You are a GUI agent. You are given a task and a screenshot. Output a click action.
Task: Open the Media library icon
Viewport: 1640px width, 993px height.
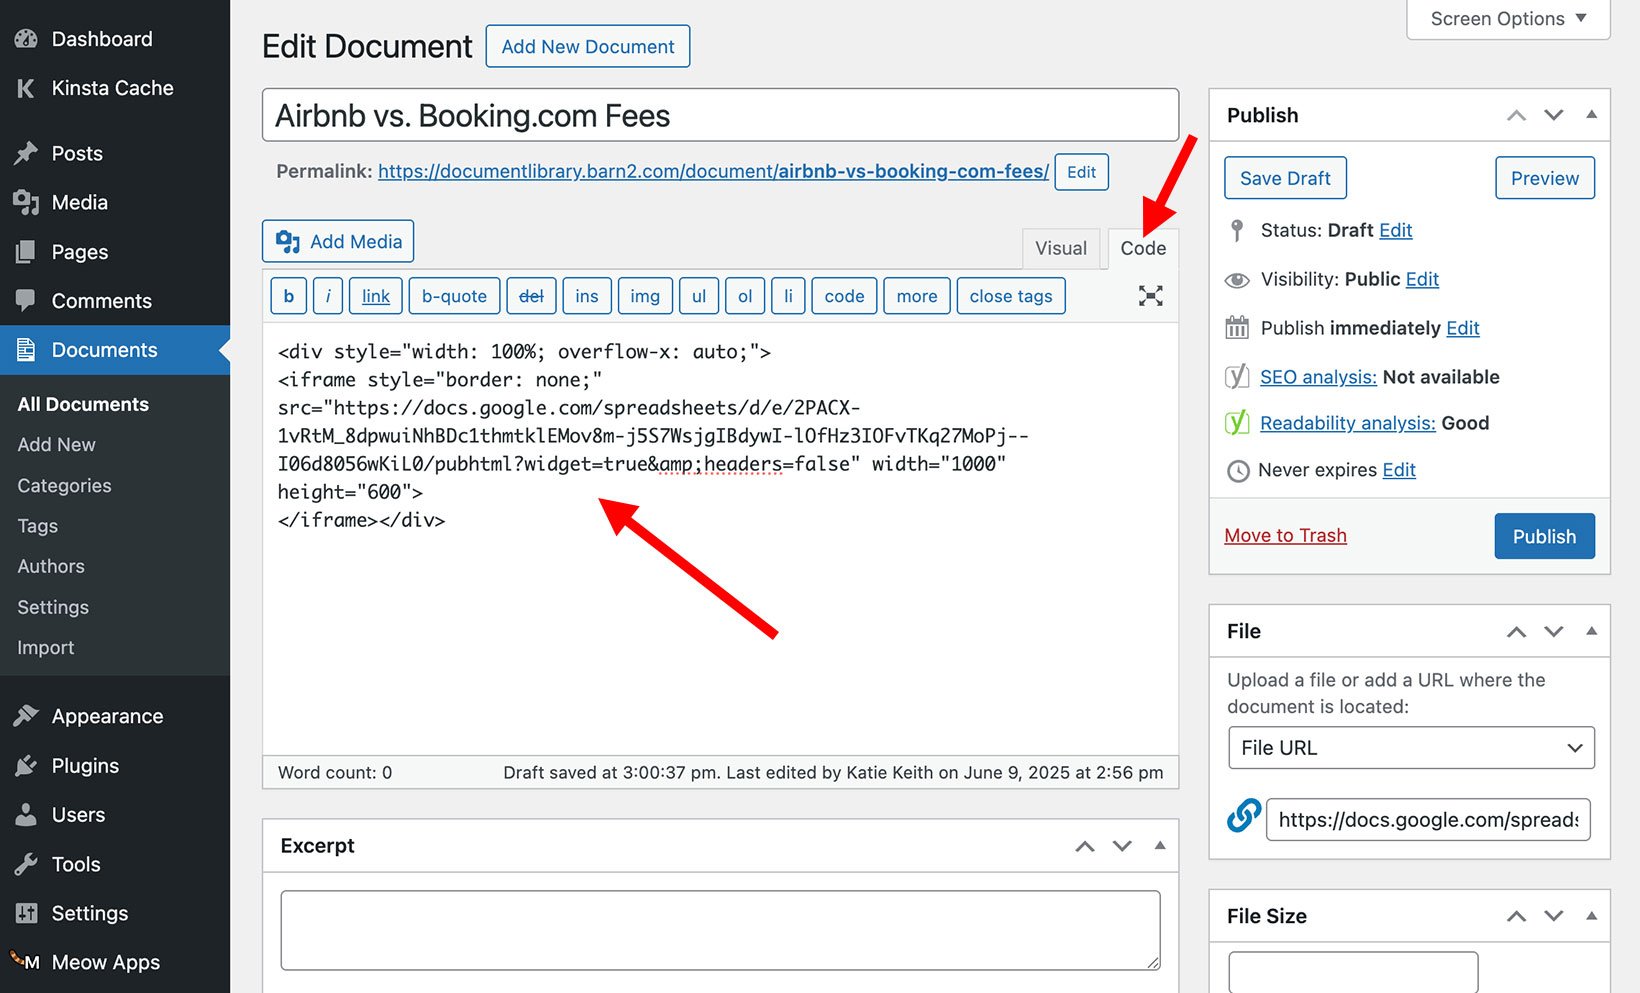[x=25, y=202]
